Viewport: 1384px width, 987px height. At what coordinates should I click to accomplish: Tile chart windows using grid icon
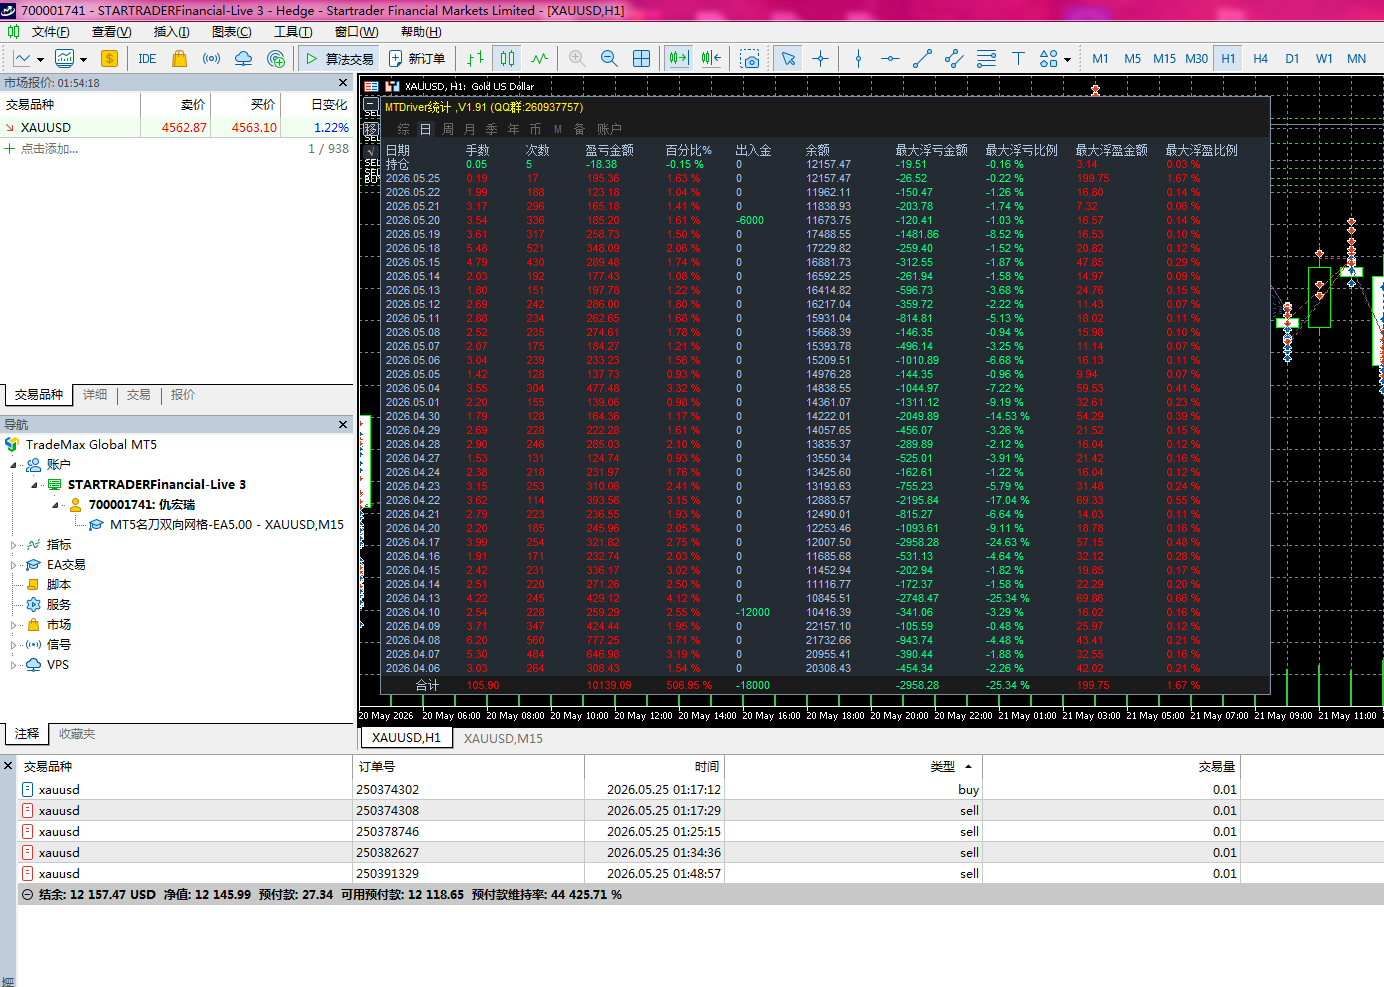[641, 58]
